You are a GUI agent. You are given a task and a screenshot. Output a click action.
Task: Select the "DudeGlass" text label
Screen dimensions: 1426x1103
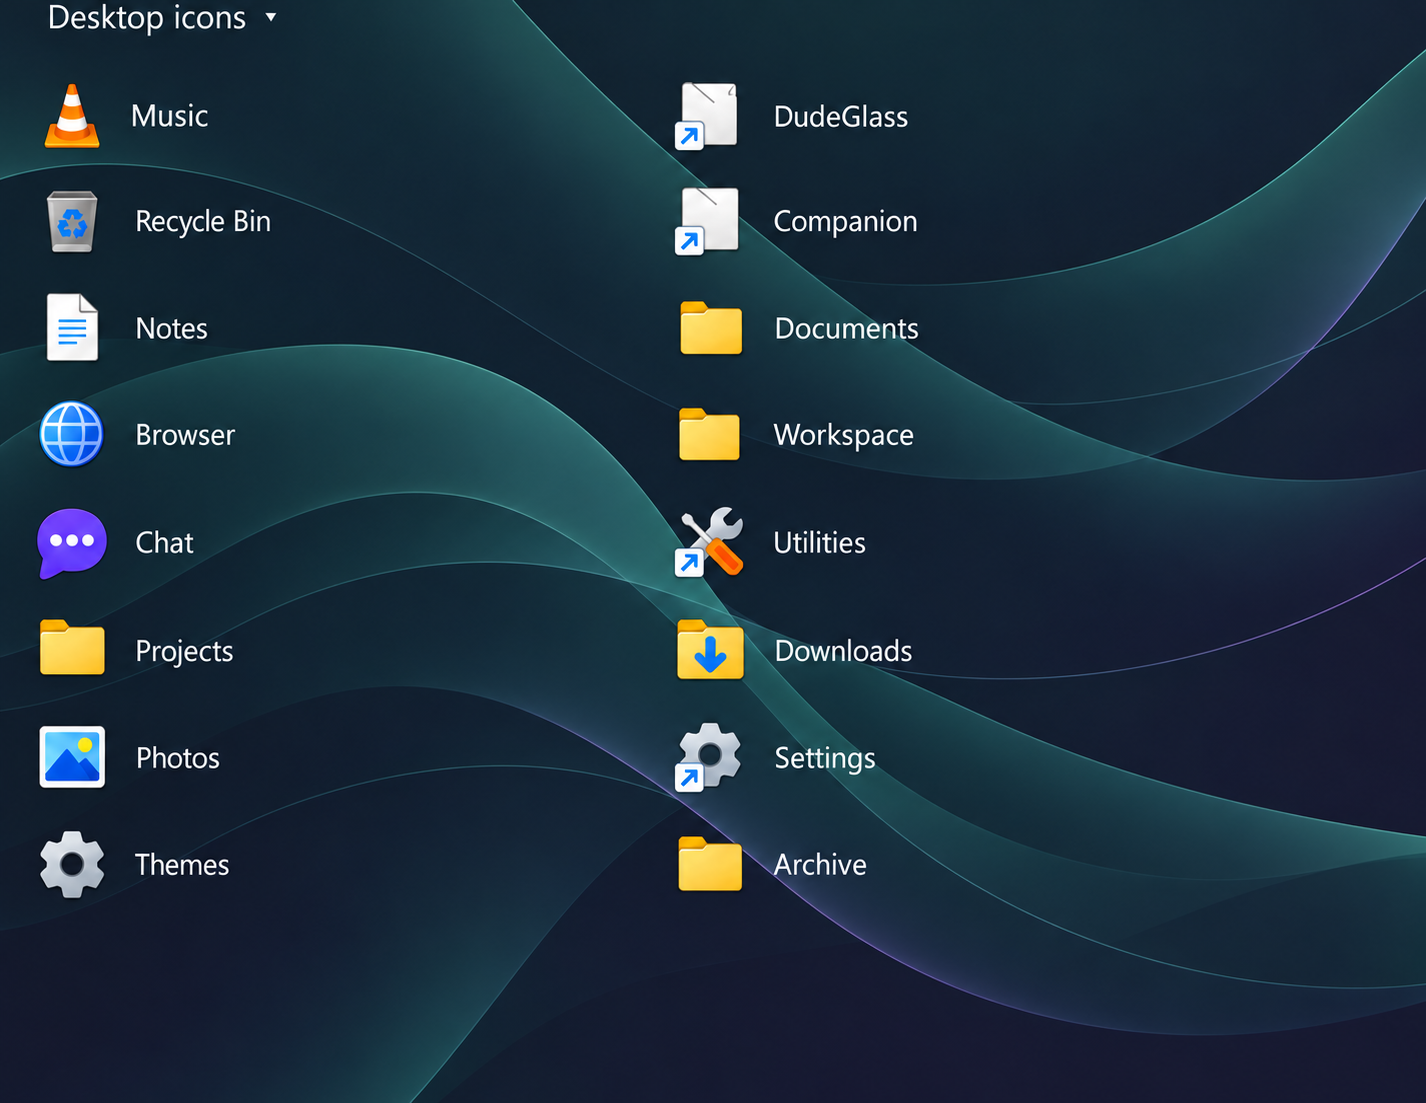[841, 117]
